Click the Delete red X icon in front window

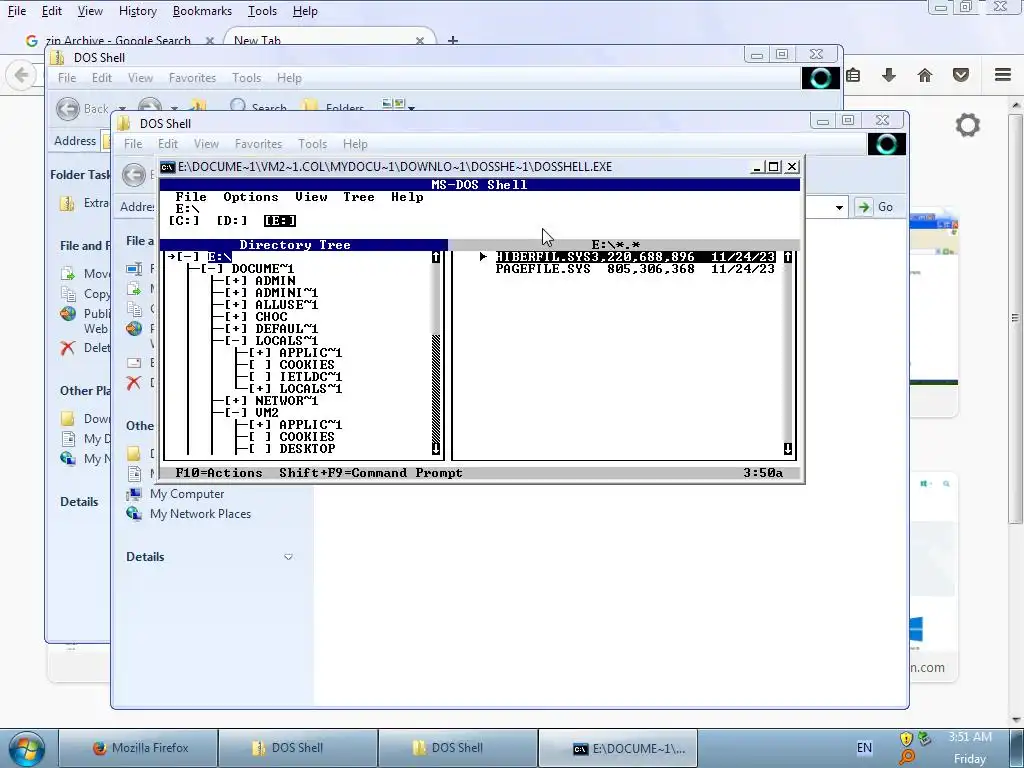pos(134,383)
